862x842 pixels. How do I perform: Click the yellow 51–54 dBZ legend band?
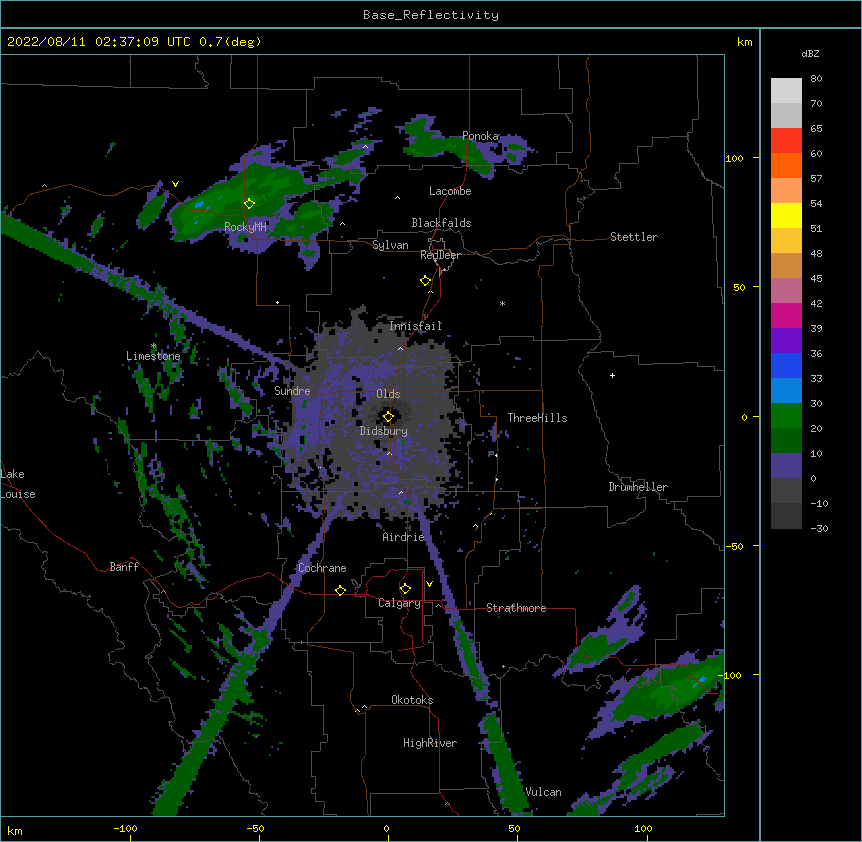[x=786, y=216]
